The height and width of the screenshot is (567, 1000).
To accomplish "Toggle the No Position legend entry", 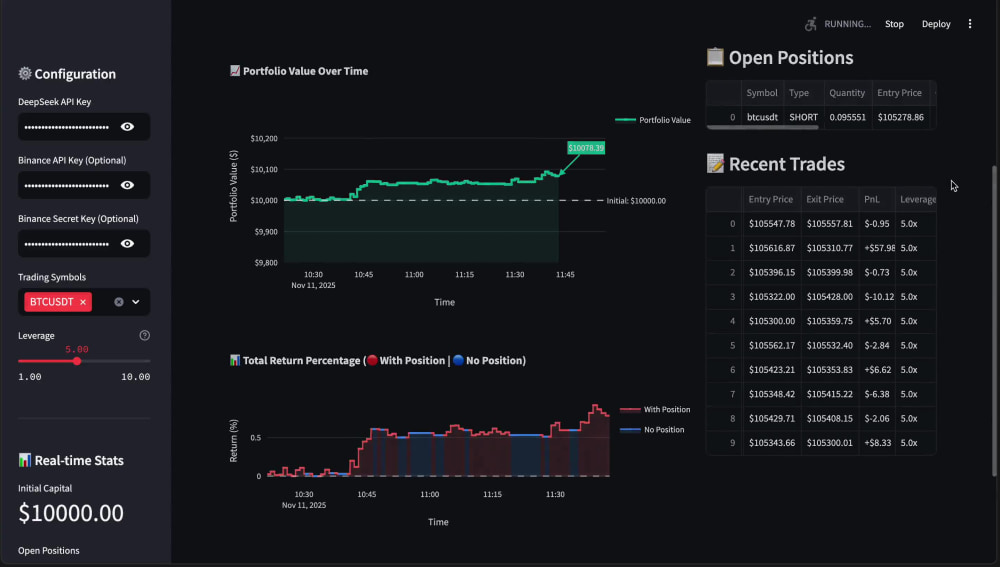I will [x=652, y=430].
